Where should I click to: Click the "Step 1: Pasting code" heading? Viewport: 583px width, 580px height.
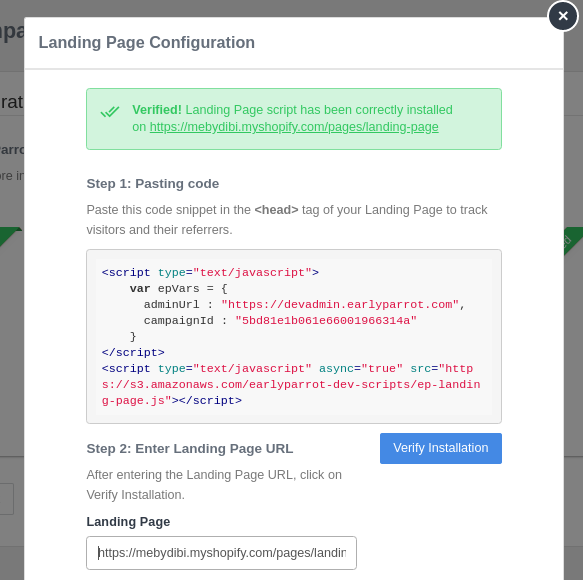152,184
